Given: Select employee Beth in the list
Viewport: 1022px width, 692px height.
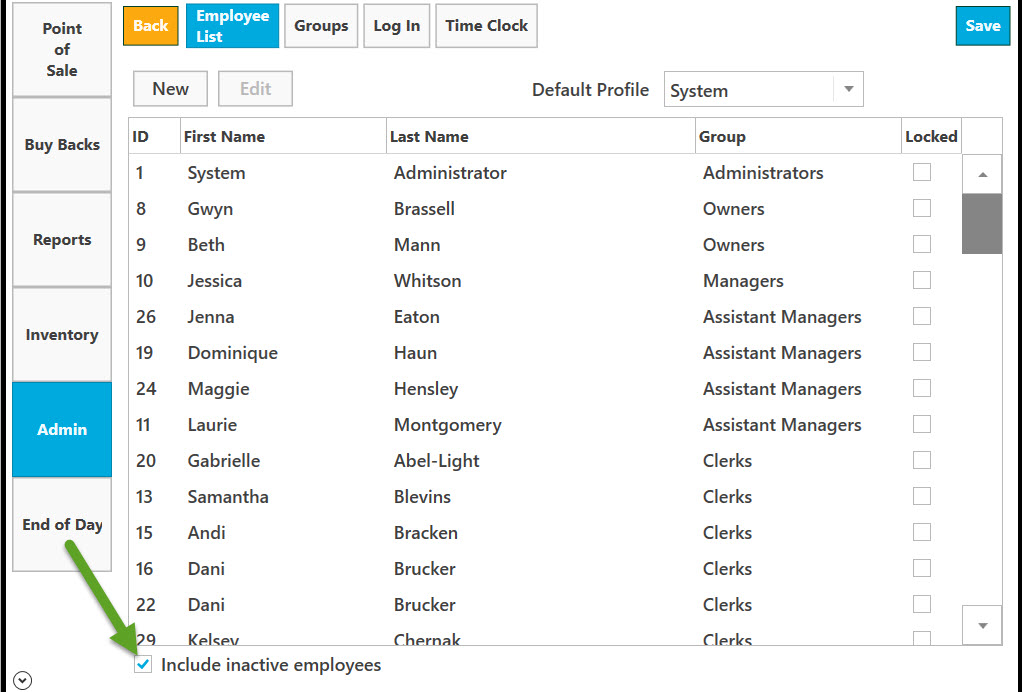Looking at the screenshot, I should pos(206,245).
